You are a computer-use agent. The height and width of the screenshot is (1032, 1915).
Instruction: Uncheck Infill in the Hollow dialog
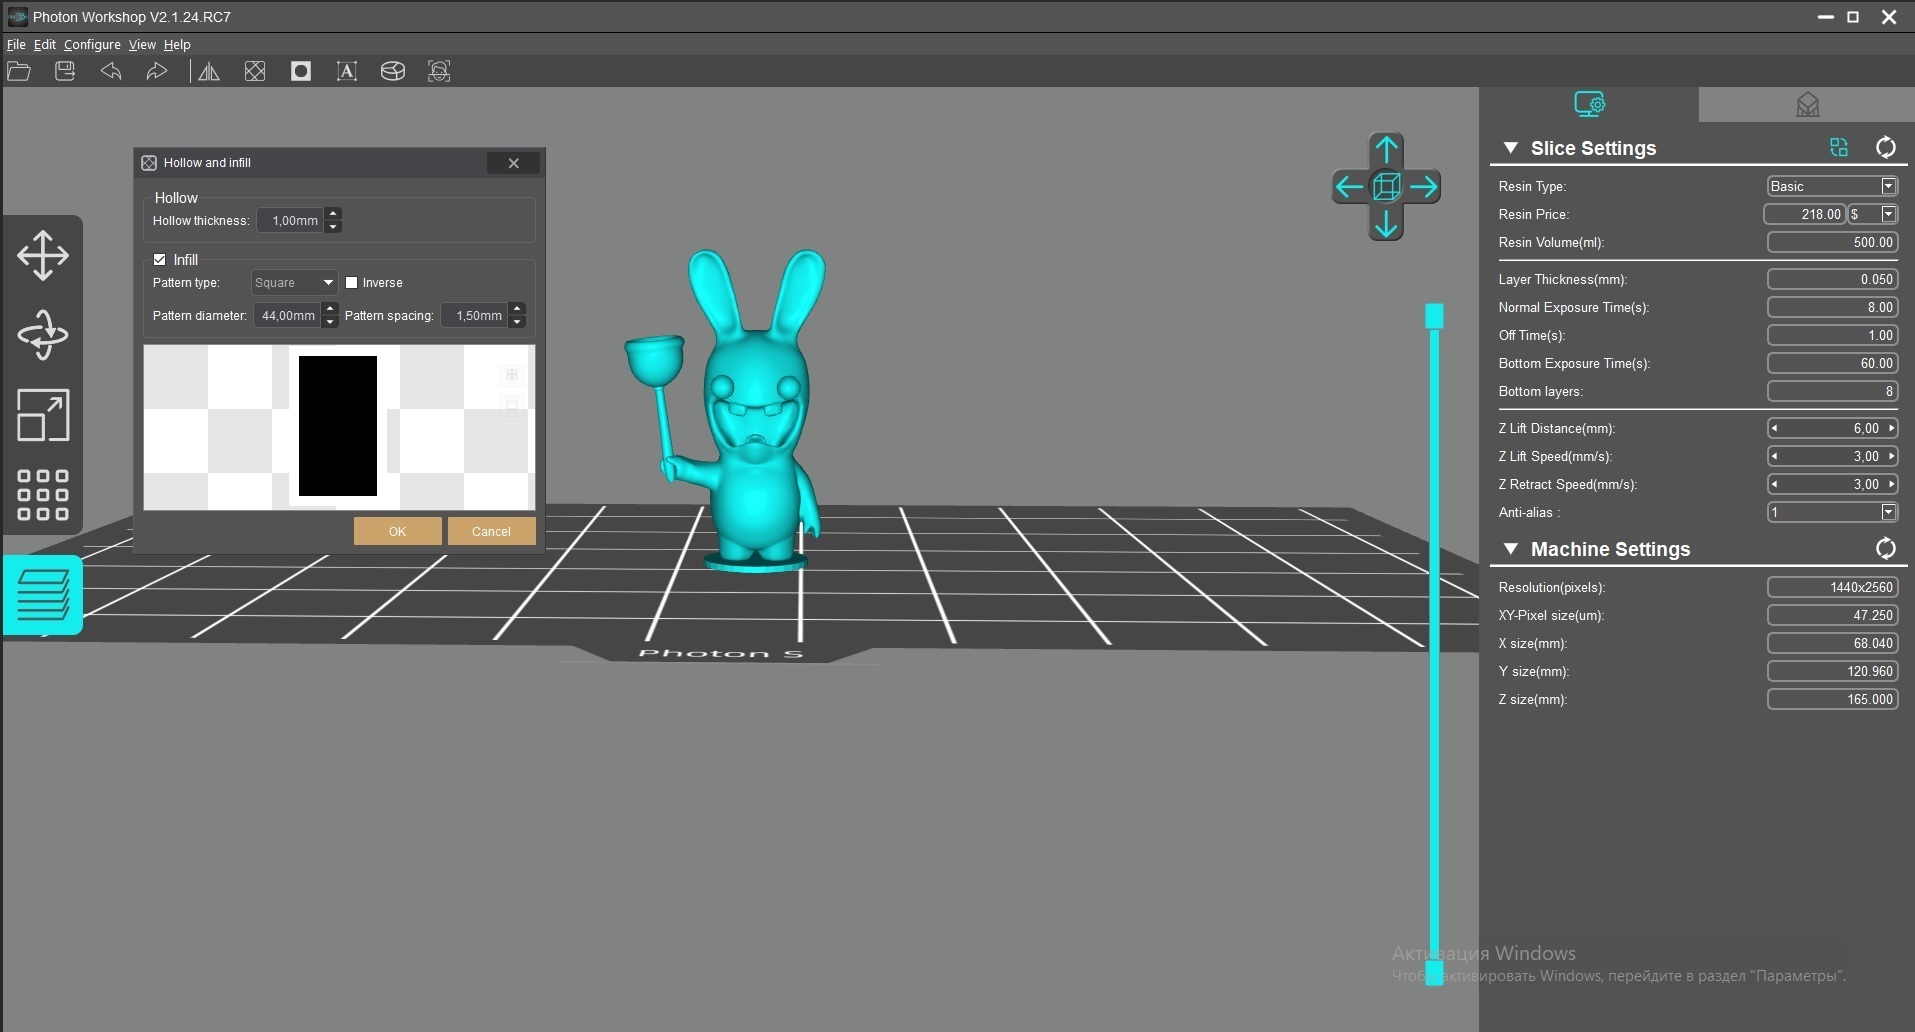159,259
